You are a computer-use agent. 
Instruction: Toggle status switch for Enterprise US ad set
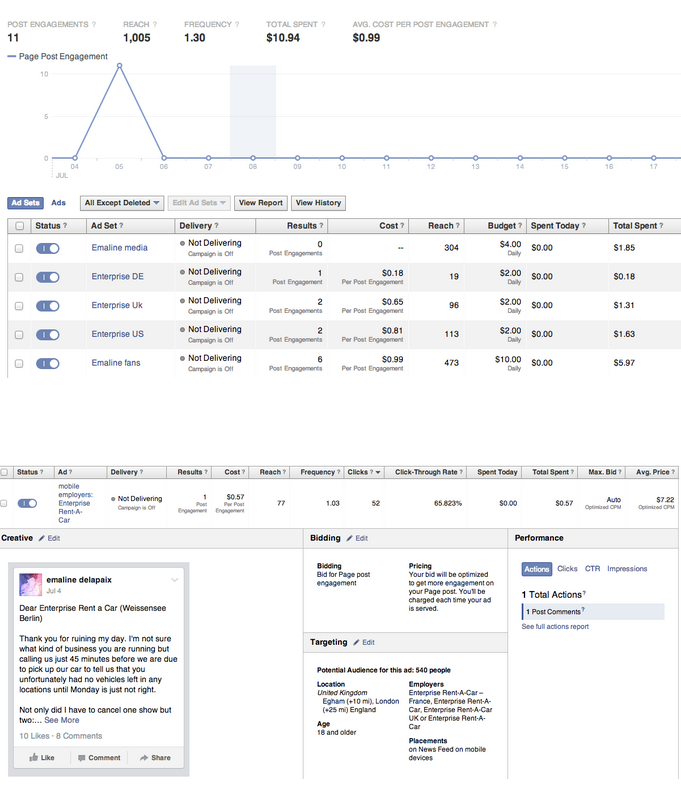pos(48,334)
